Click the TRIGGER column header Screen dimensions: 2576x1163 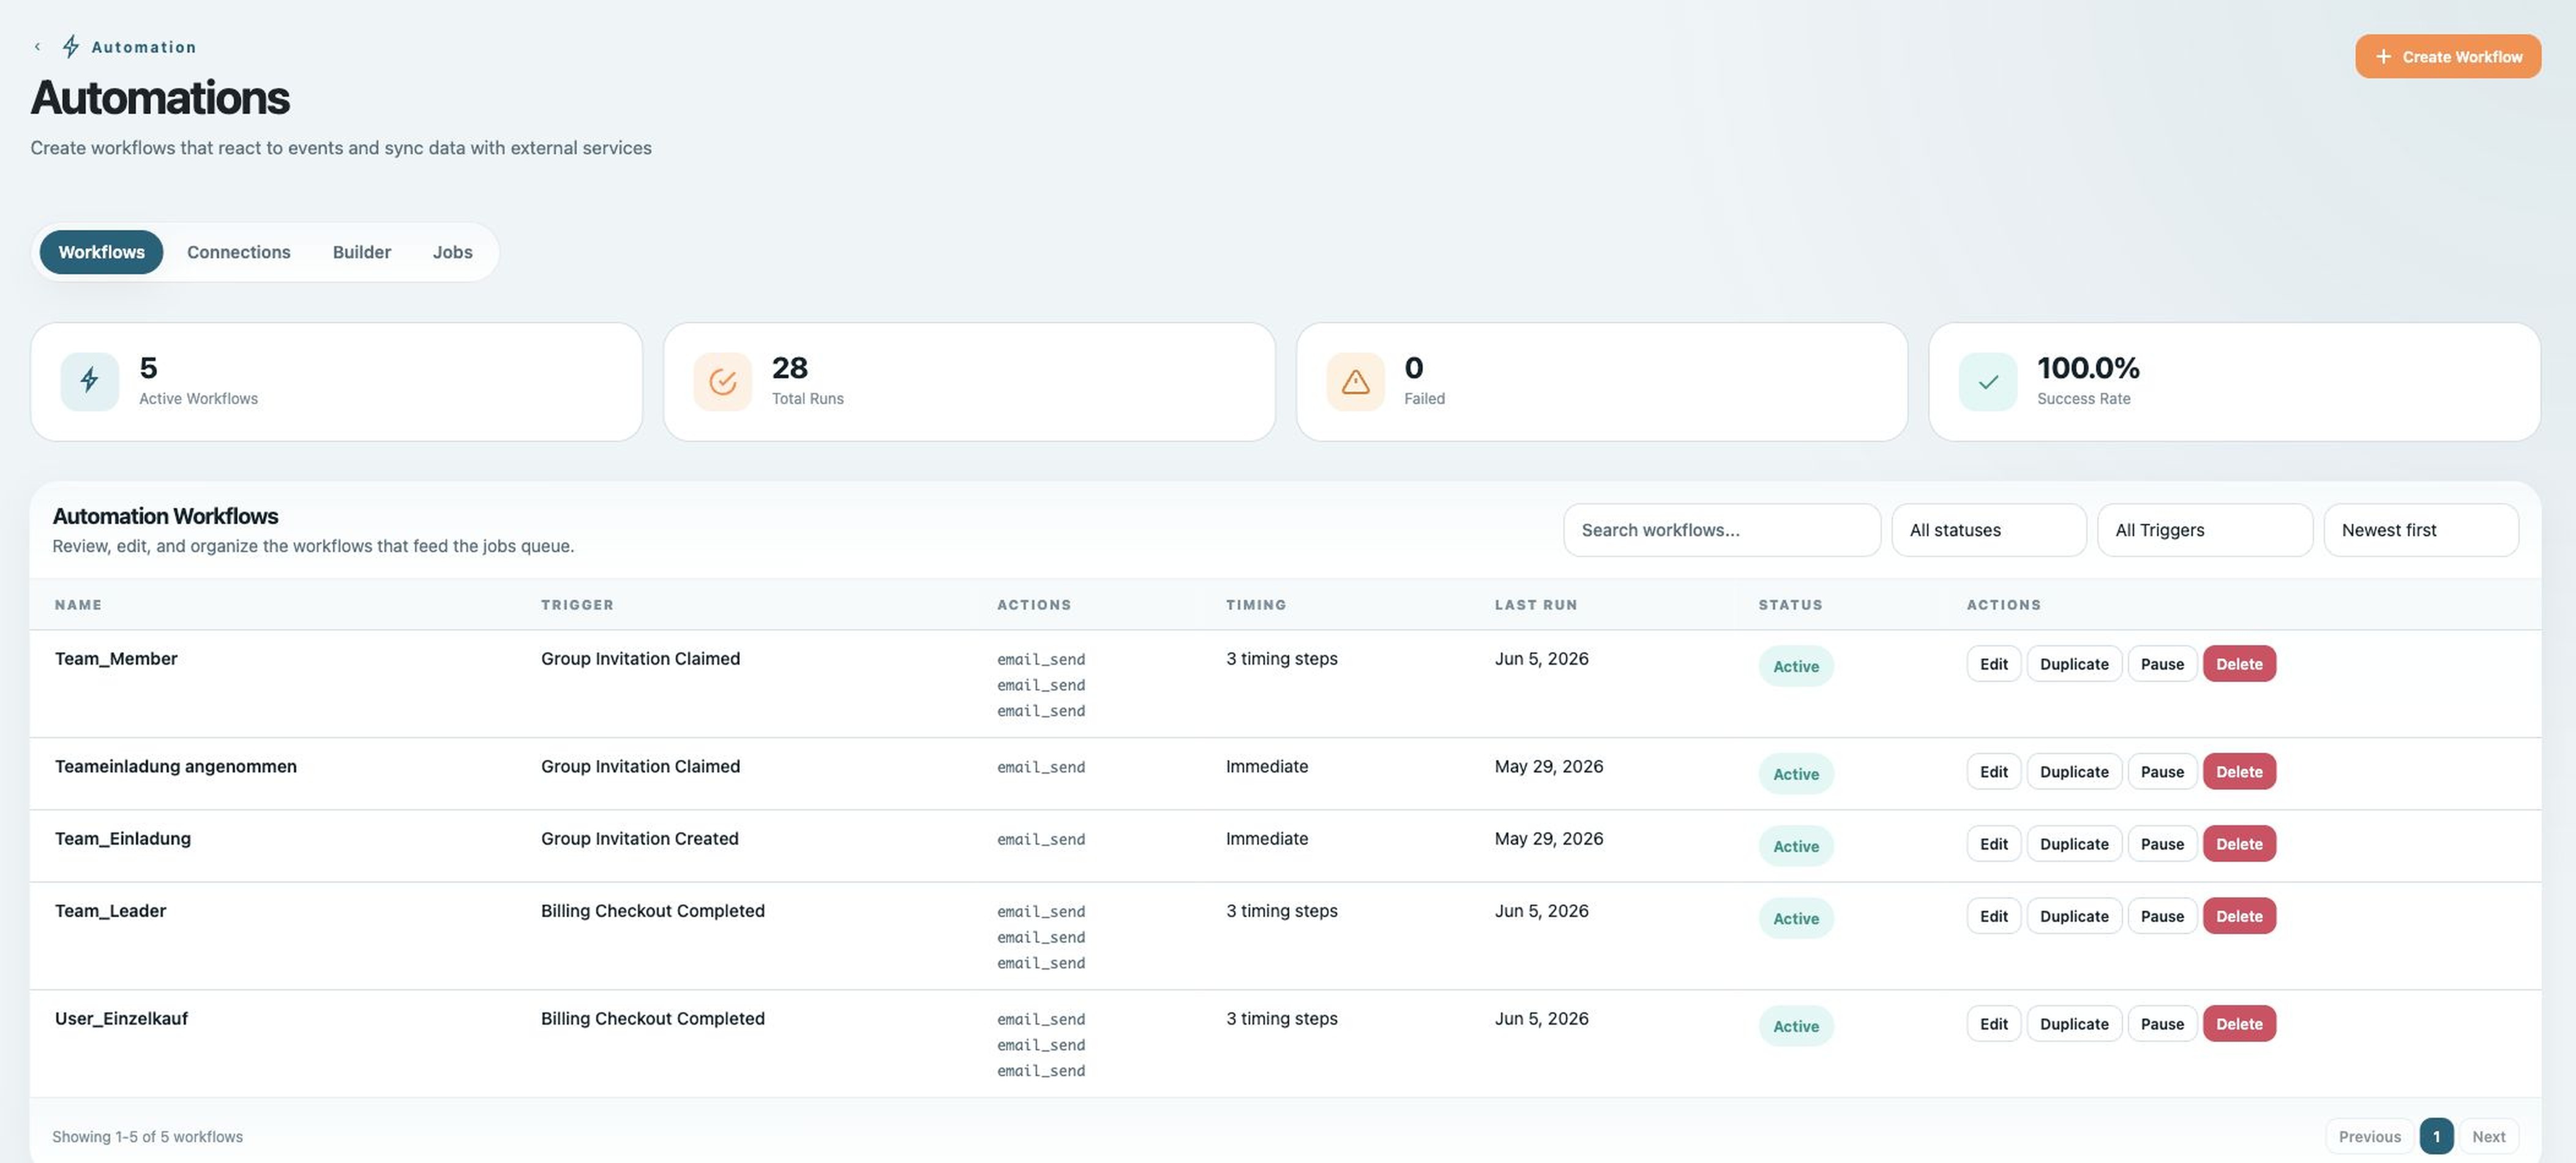[577, 605]
